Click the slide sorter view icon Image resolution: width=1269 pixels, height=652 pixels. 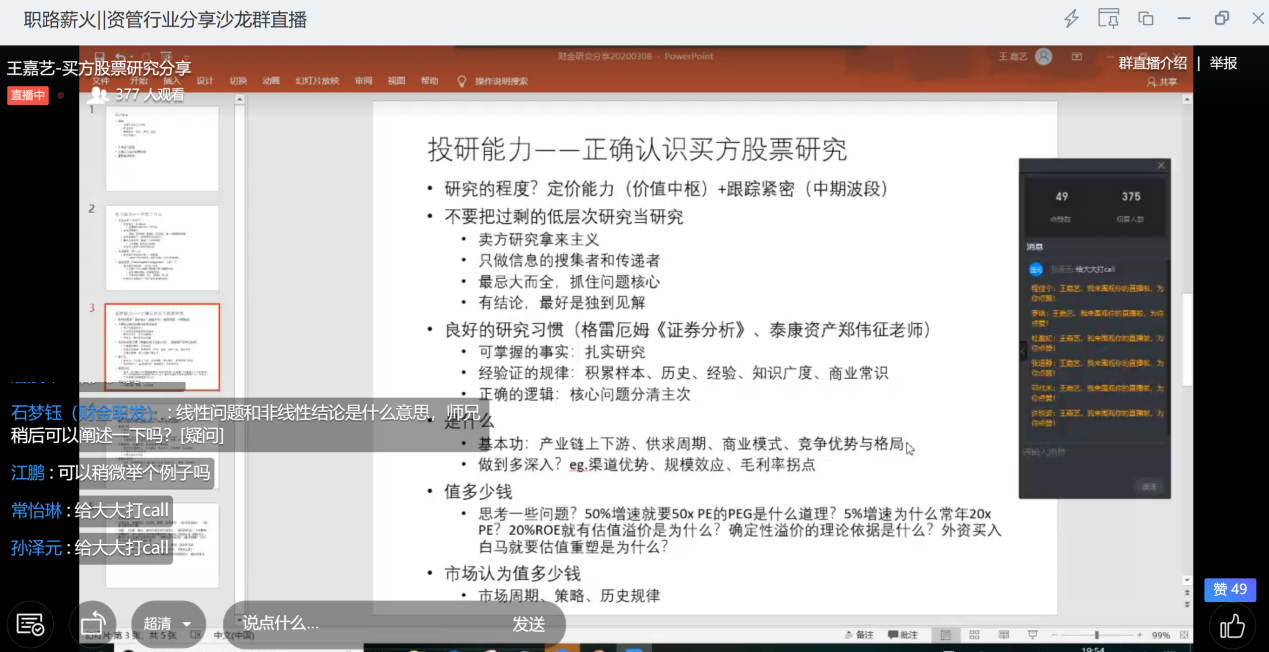(974, 635)
